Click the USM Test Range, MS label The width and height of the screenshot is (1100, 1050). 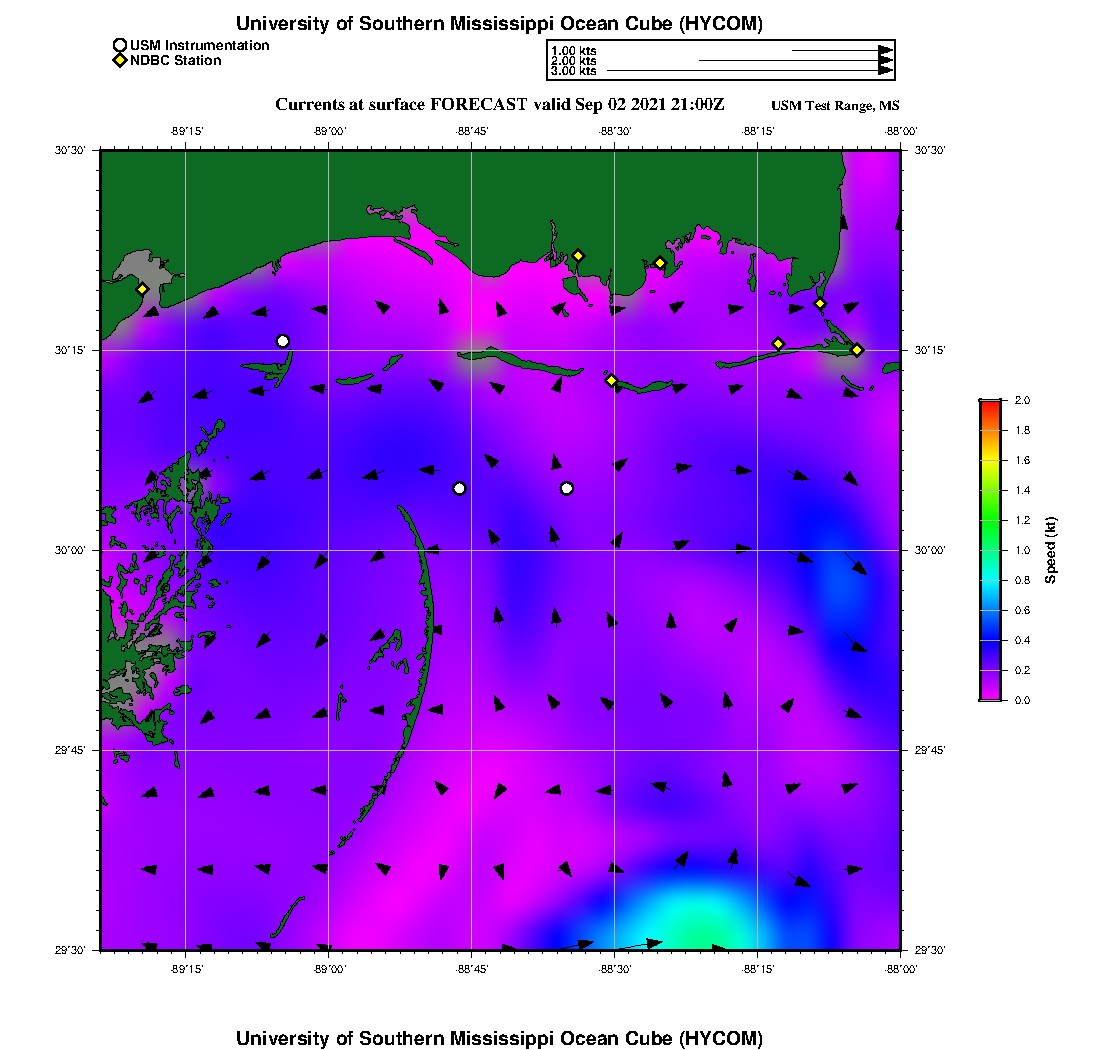835,105
